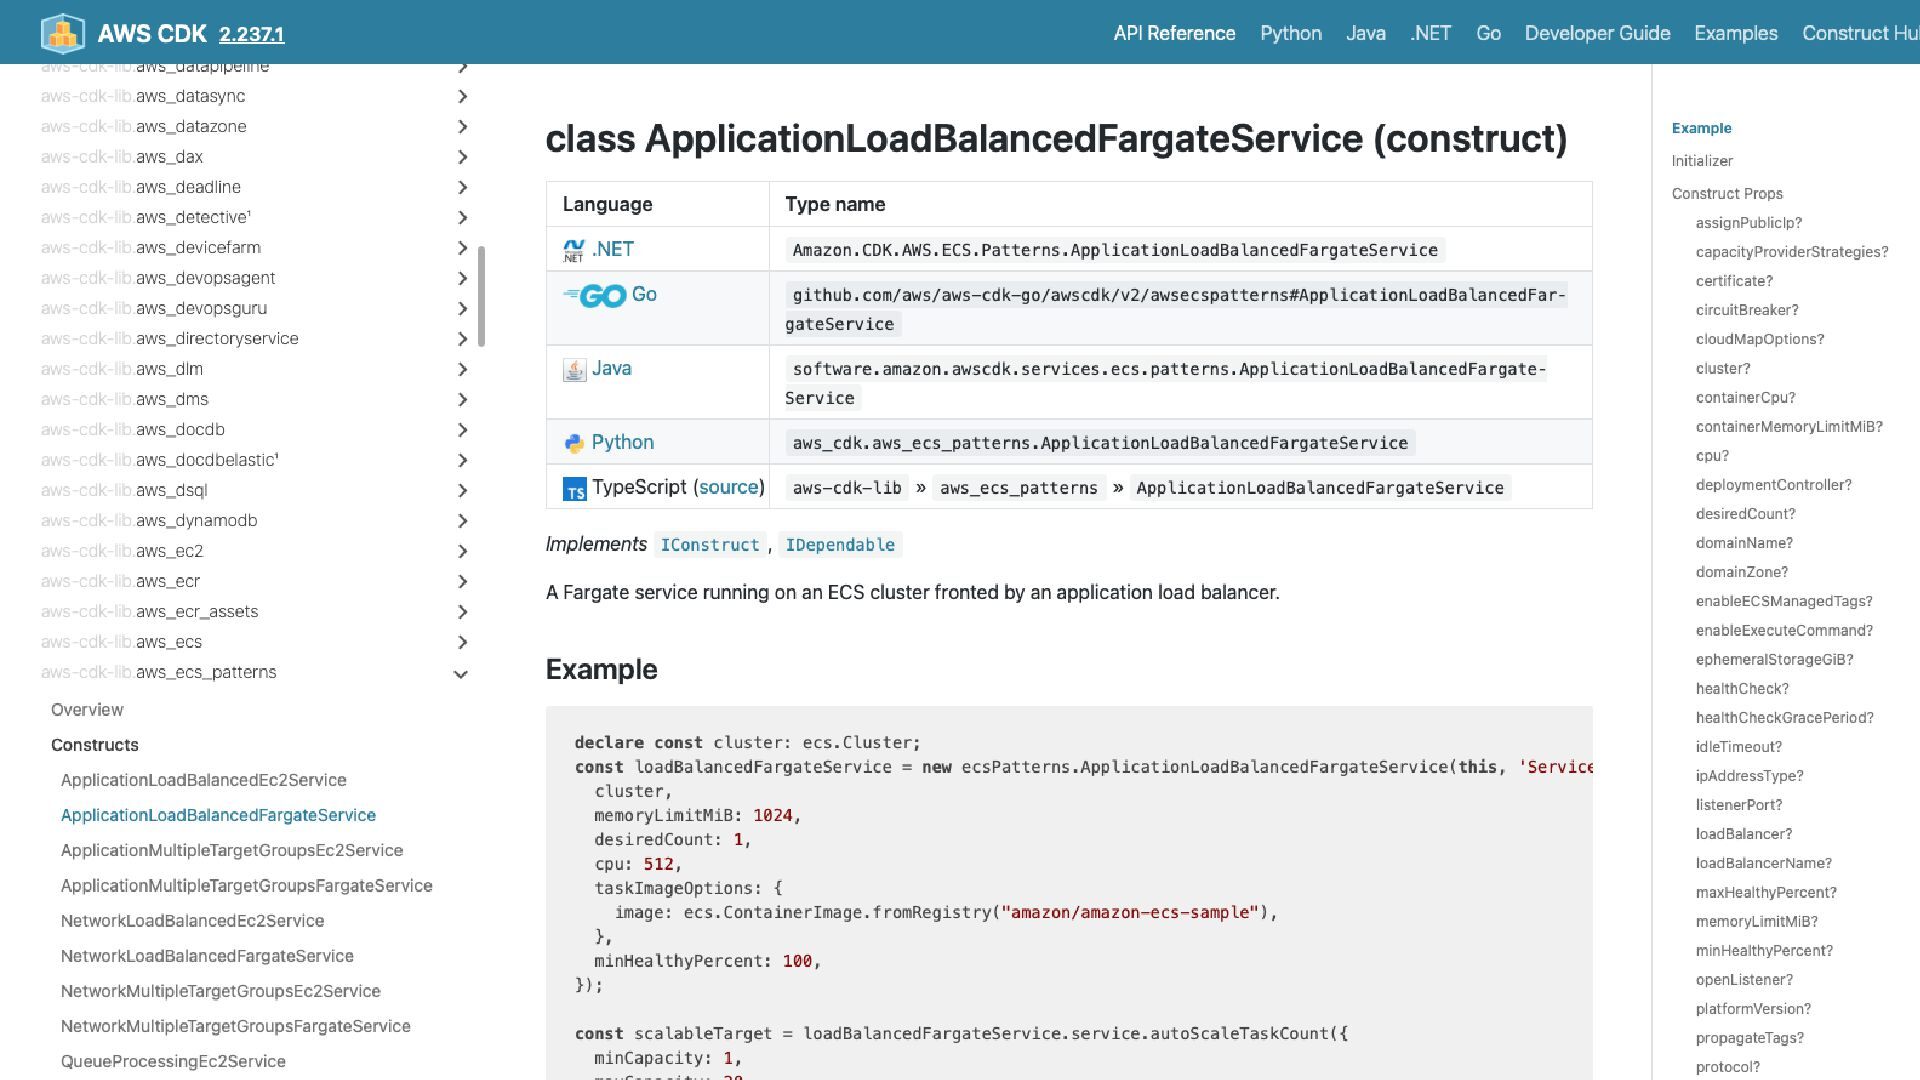This screenshot has height=1080, width=1920.
Task: Open the Developer Guide menu item
Action: 1597,33
